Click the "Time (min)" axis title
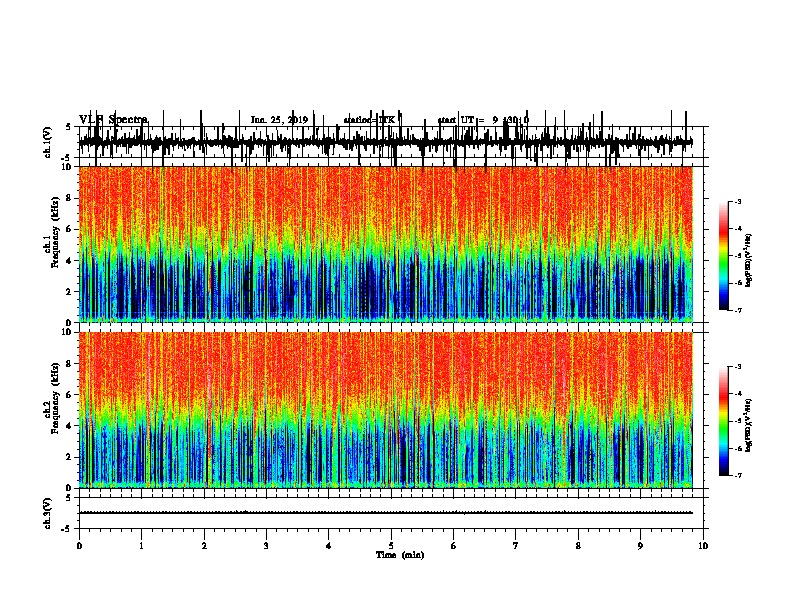Screen dimensions: 792x612 click(400, 555)
